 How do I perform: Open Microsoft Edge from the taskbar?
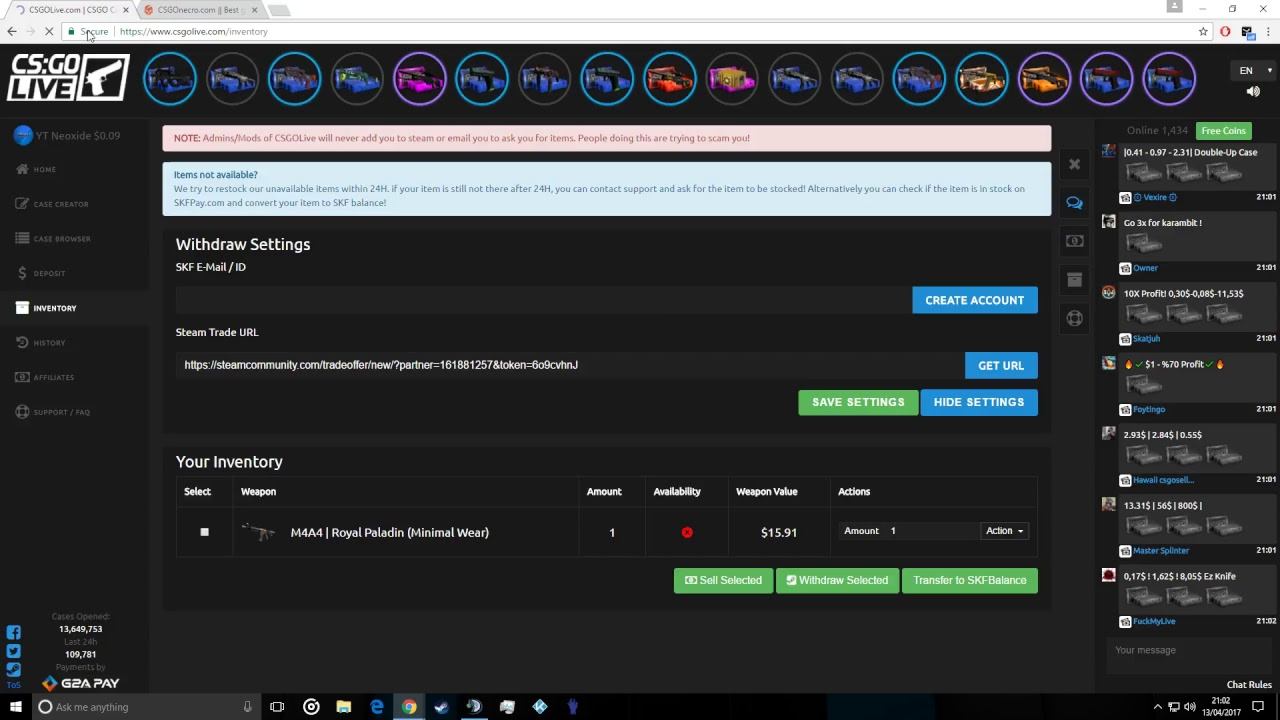tap(377, 707)
